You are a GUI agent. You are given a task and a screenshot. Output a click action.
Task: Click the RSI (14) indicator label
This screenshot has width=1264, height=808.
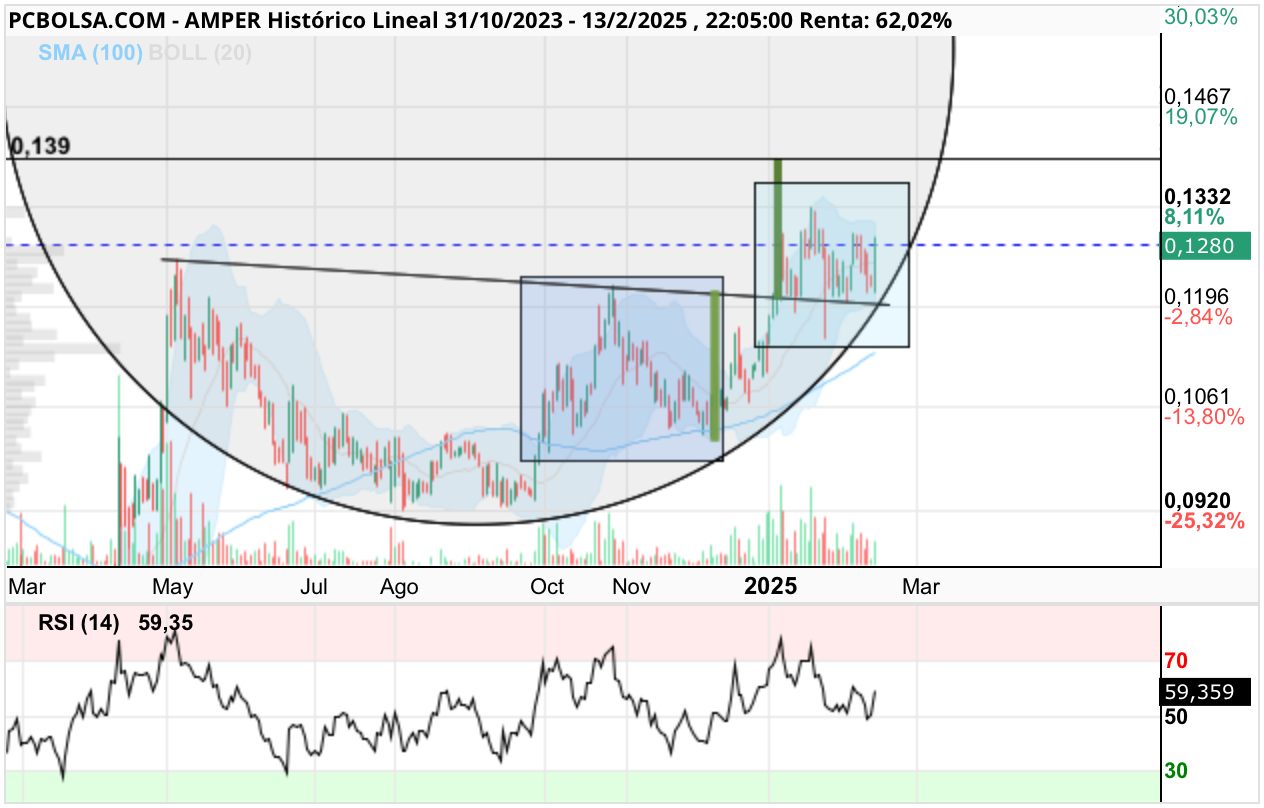[78, 623]
